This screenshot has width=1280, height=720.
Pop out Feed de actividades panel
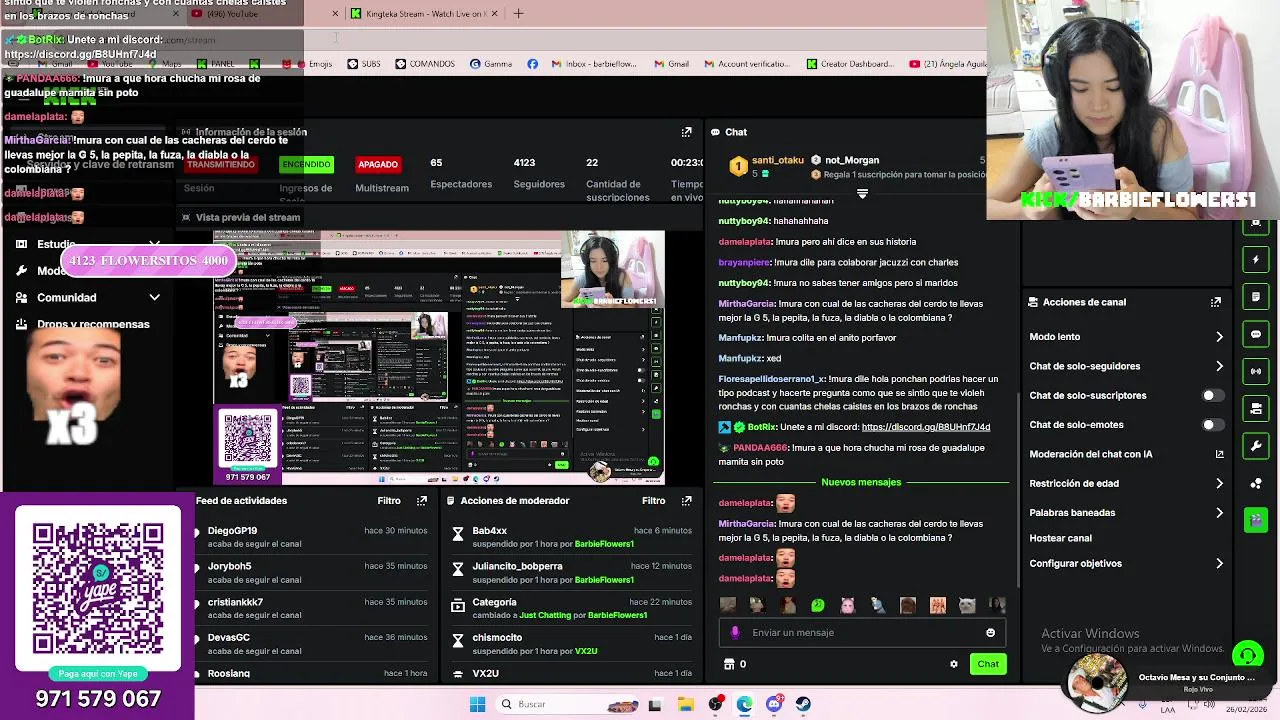click(422, 501)
